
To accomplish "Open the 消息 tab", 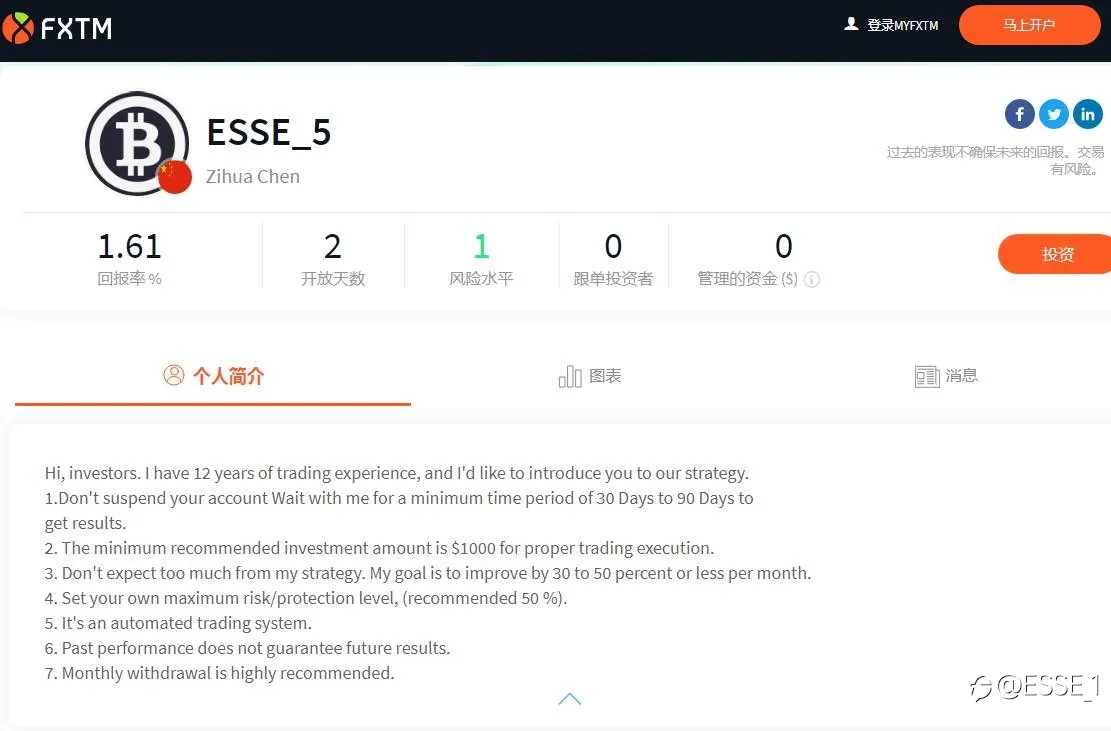I will click(946, 376).
